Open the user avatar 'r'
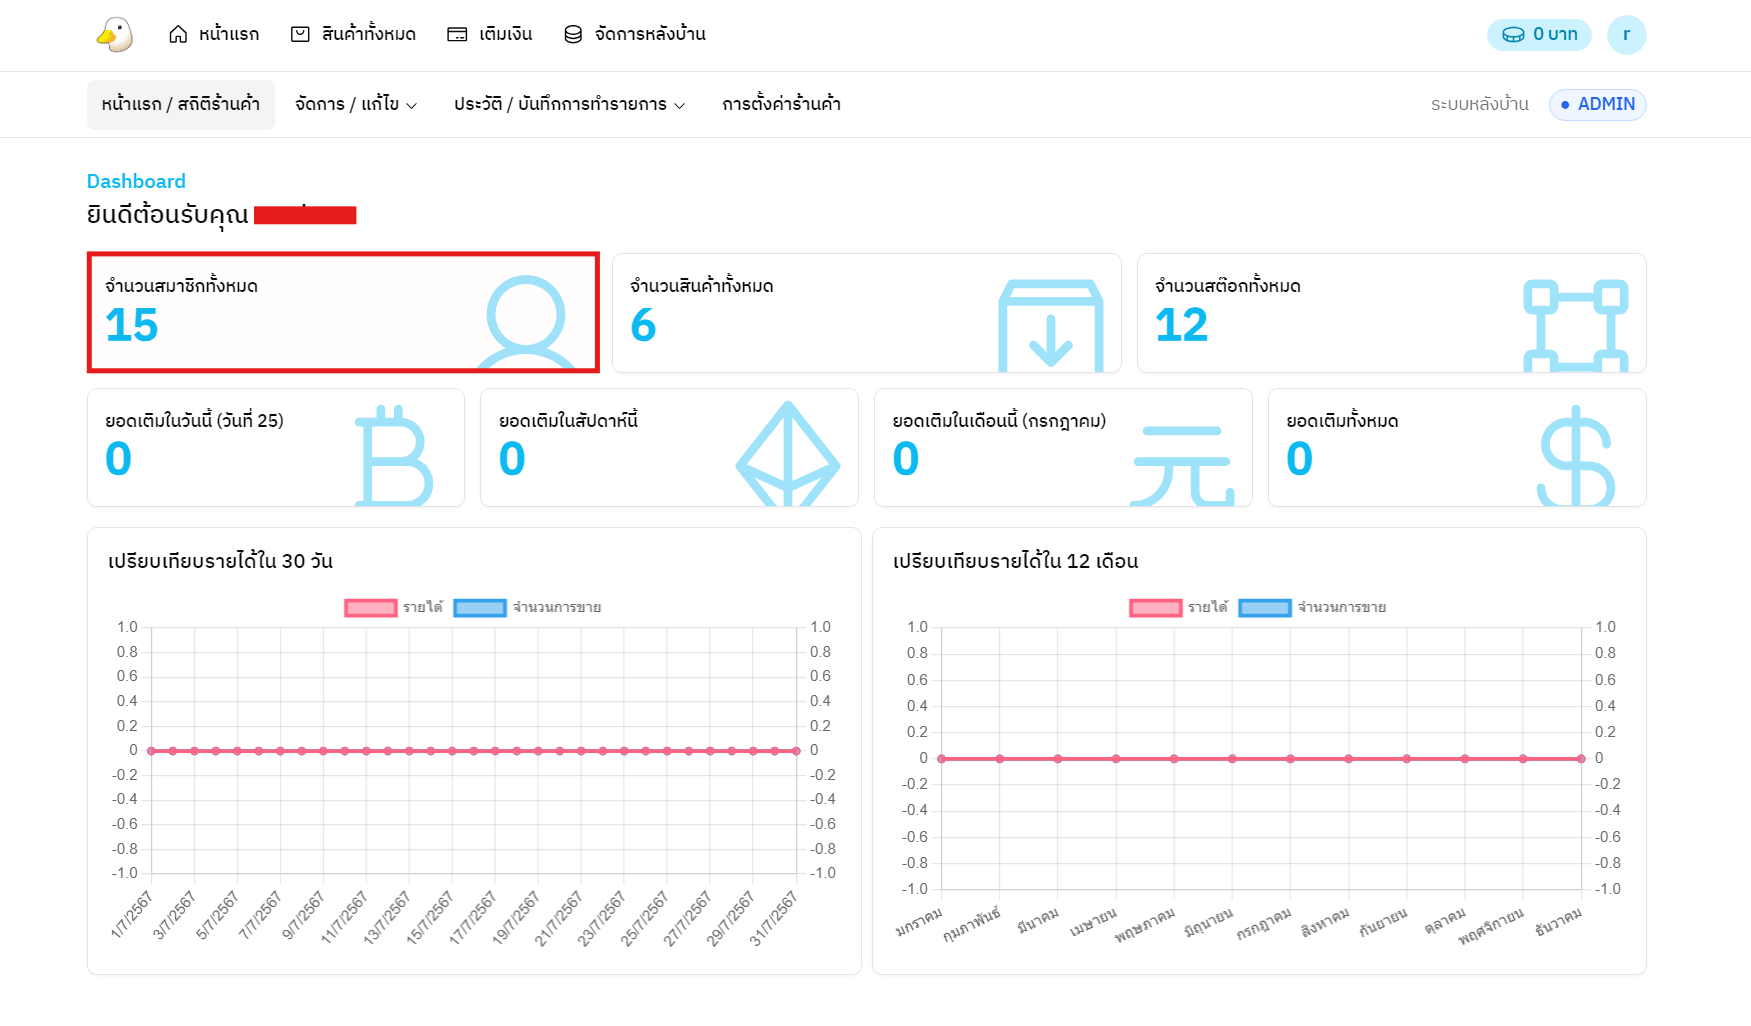The height and width of the screenshot is (1026, 1751). [x=1626, y=35]
